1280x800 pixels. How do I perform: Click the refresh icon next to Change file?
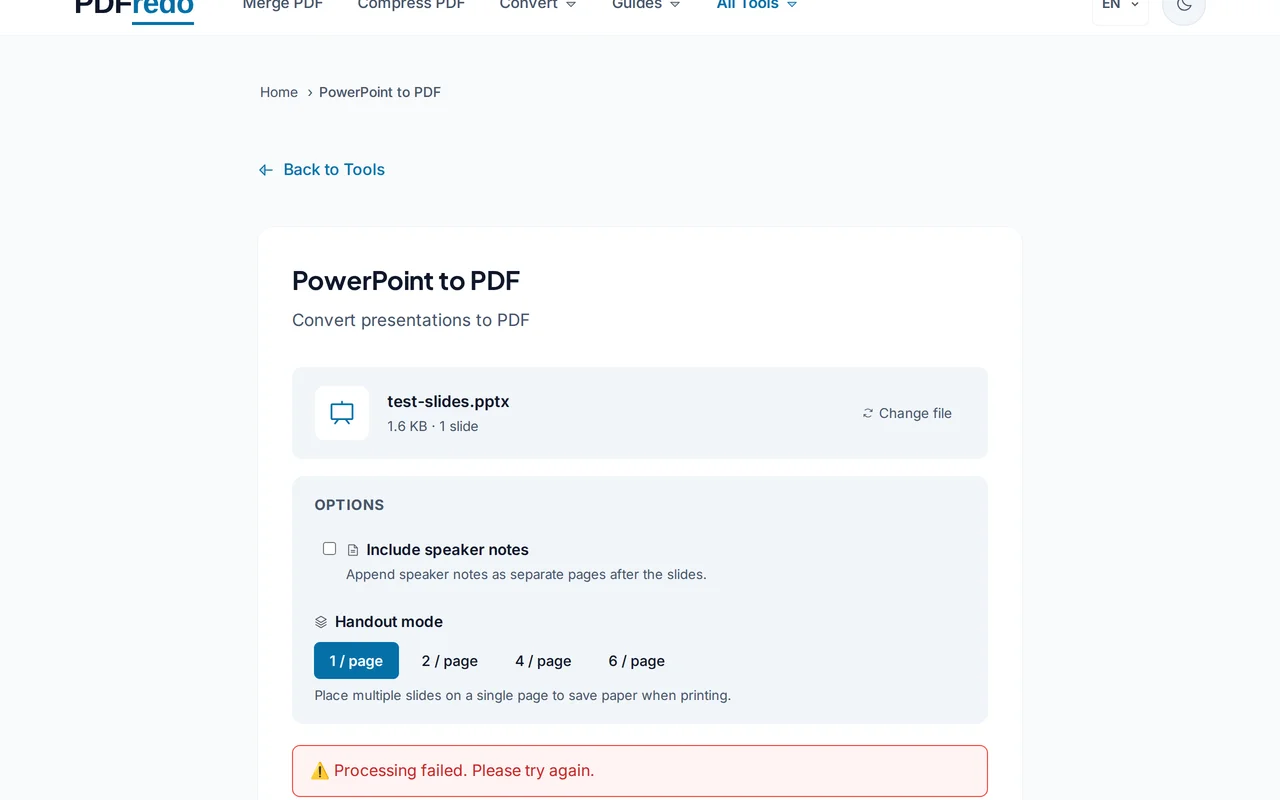point(866,412)
